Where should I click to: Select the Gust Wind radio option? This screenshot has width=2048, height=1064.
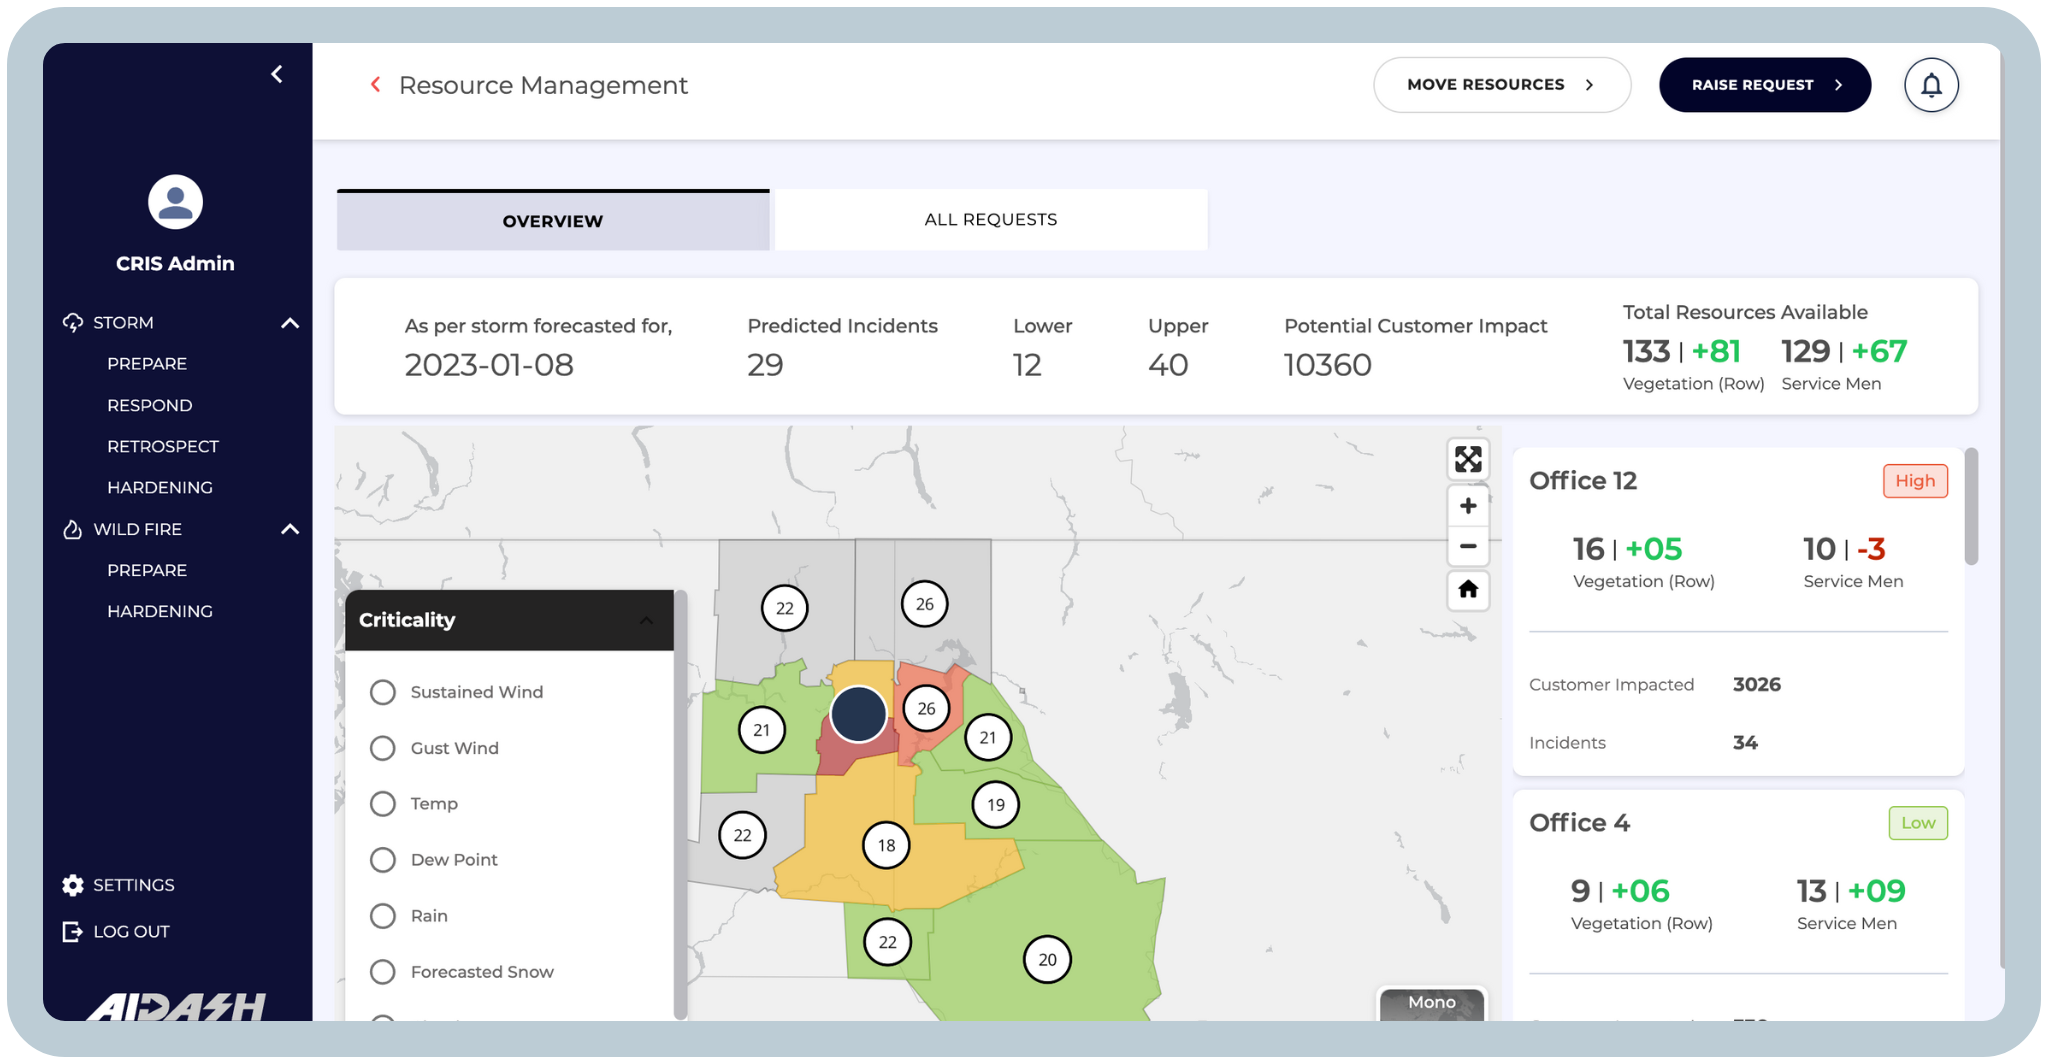pyautogui.click(x=382, y=748)
